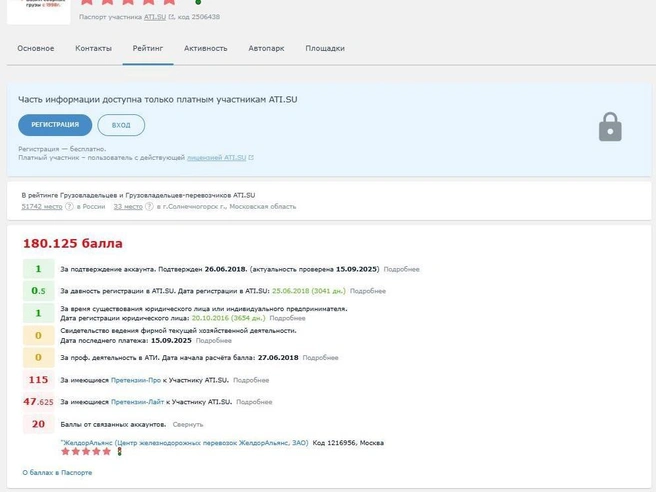Open the Площадки tab
Screen dimensions: 656x492
pyautogui.click(x=325, y=49)
